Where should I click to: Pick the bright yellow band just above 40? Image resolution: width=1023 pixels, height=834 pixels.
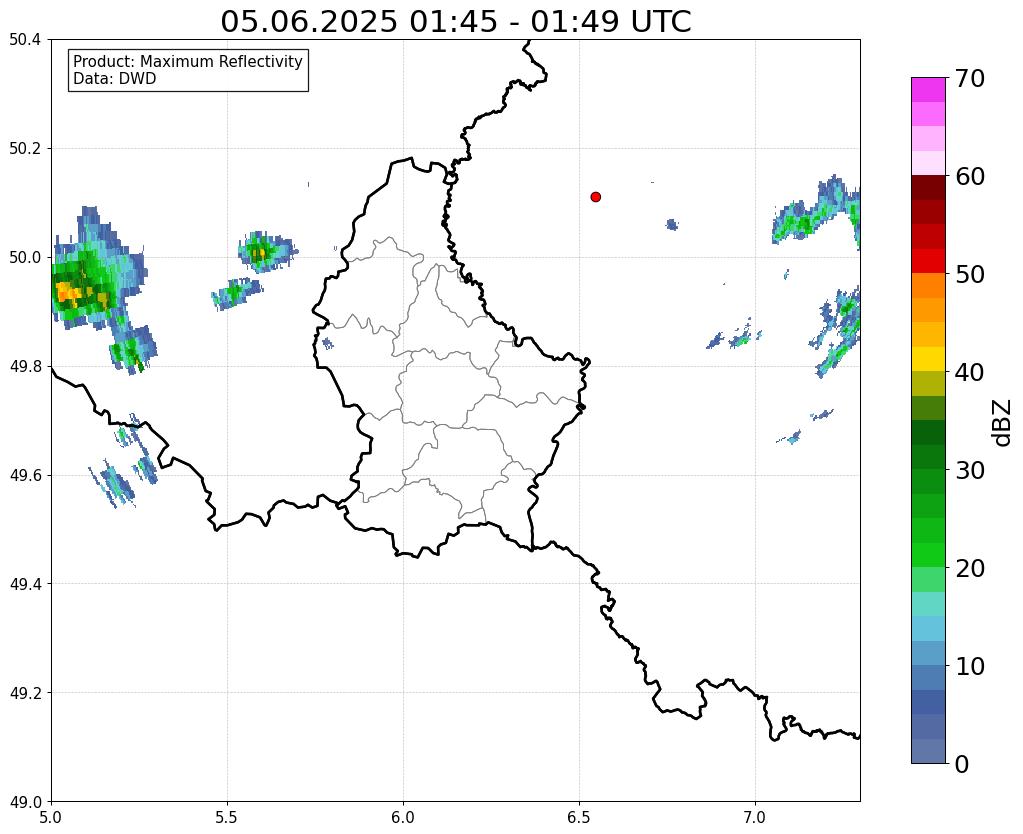coord(928,359)
